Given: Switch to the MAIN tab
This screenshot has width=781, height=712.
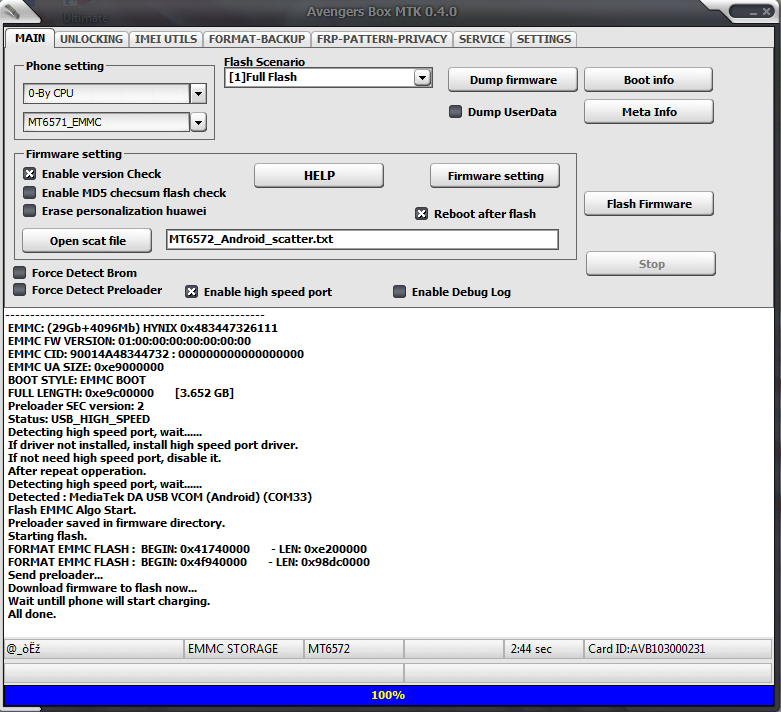Looking at the screenshot, I should click(30, 38).
